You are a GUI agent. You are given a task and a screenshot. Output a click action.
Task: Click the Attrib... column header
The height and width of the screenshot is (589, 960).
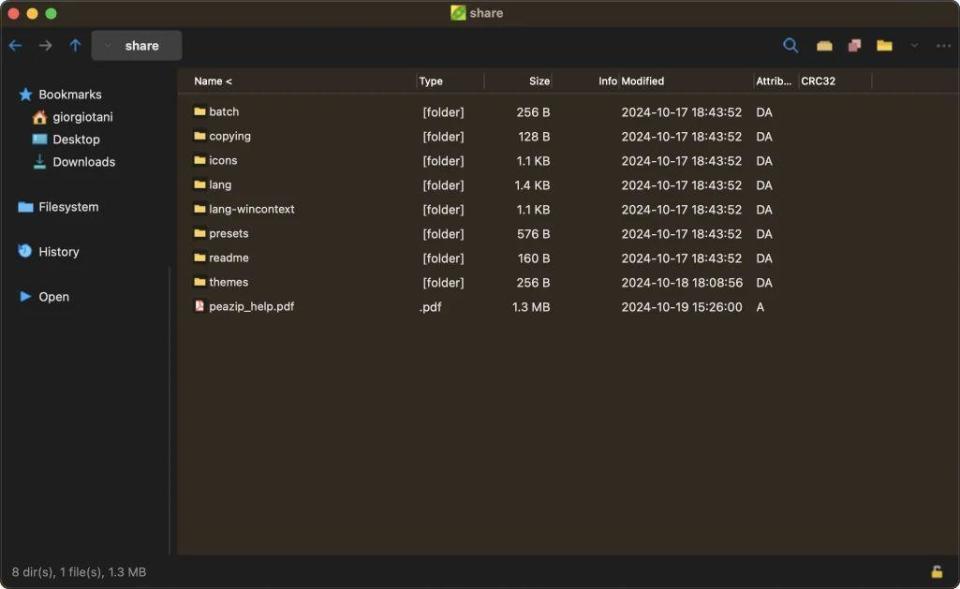[774, 81]
